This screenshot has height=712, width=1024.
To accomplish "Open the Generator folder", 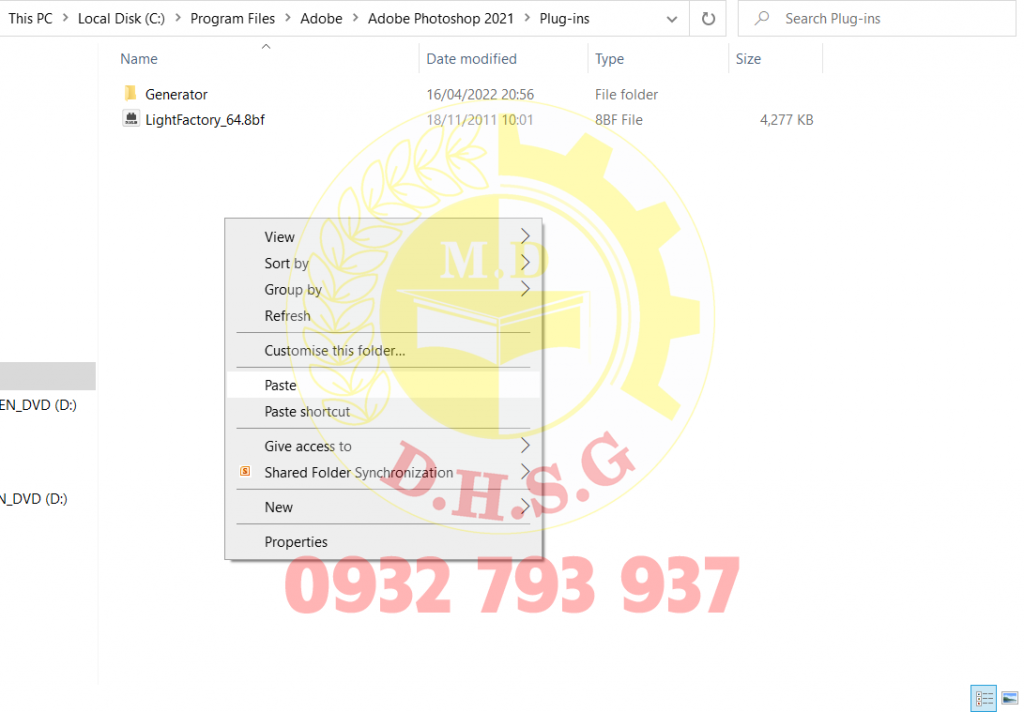I will click(x=178, y=94).
